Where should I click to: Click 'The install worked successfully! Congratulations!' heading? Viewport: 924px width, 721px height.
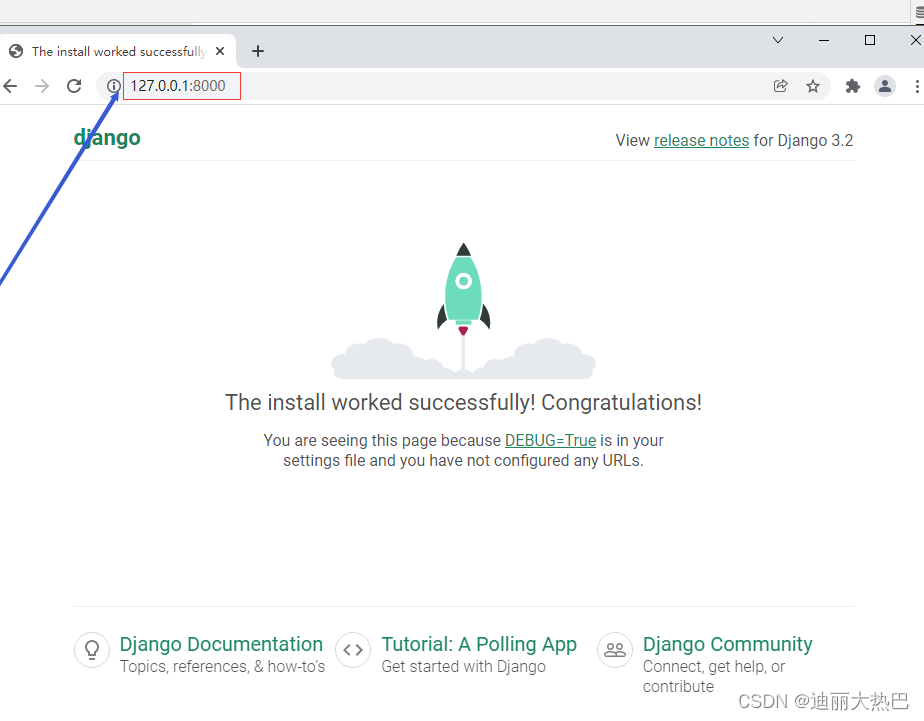[x=463, y=403]
